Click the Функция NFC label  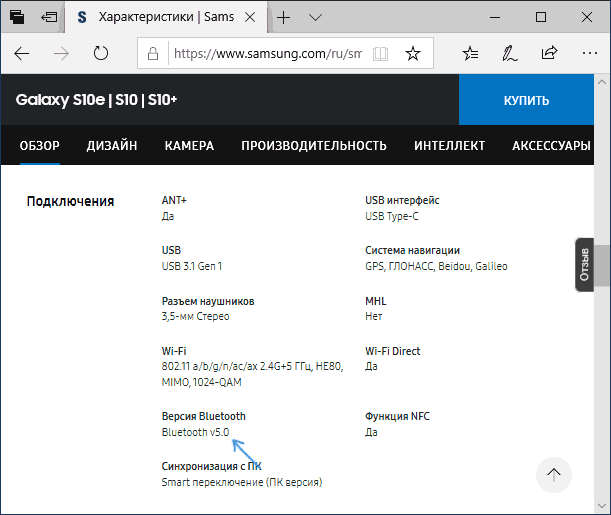point(397,416)
